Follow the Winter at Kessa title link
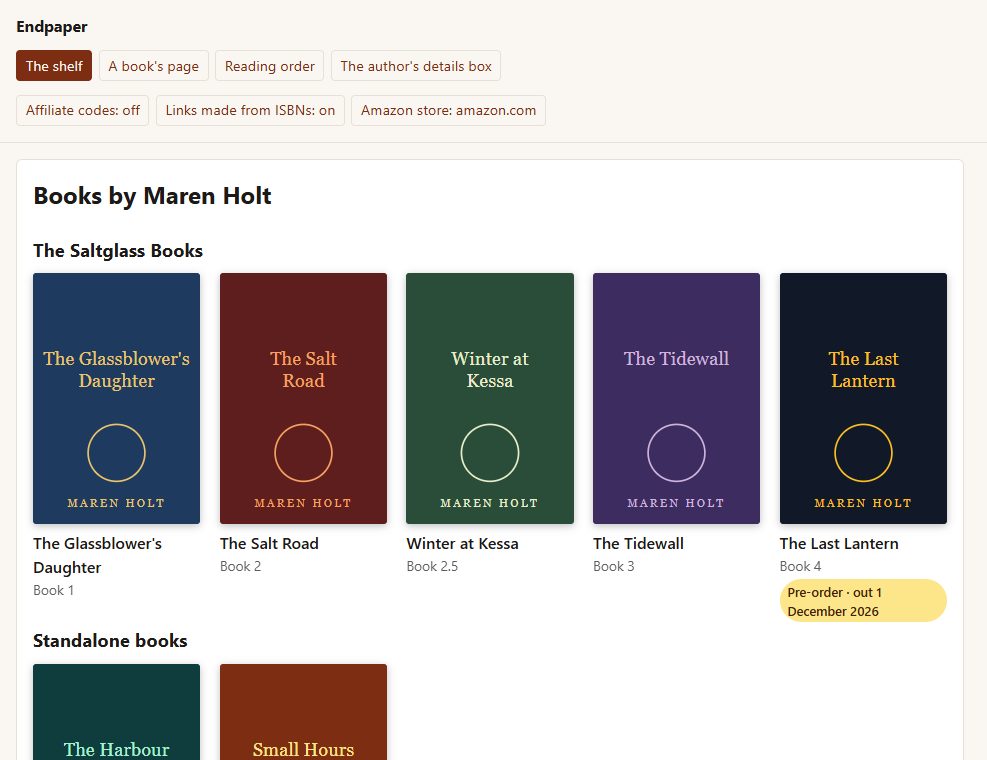 [x=463, y=543]
